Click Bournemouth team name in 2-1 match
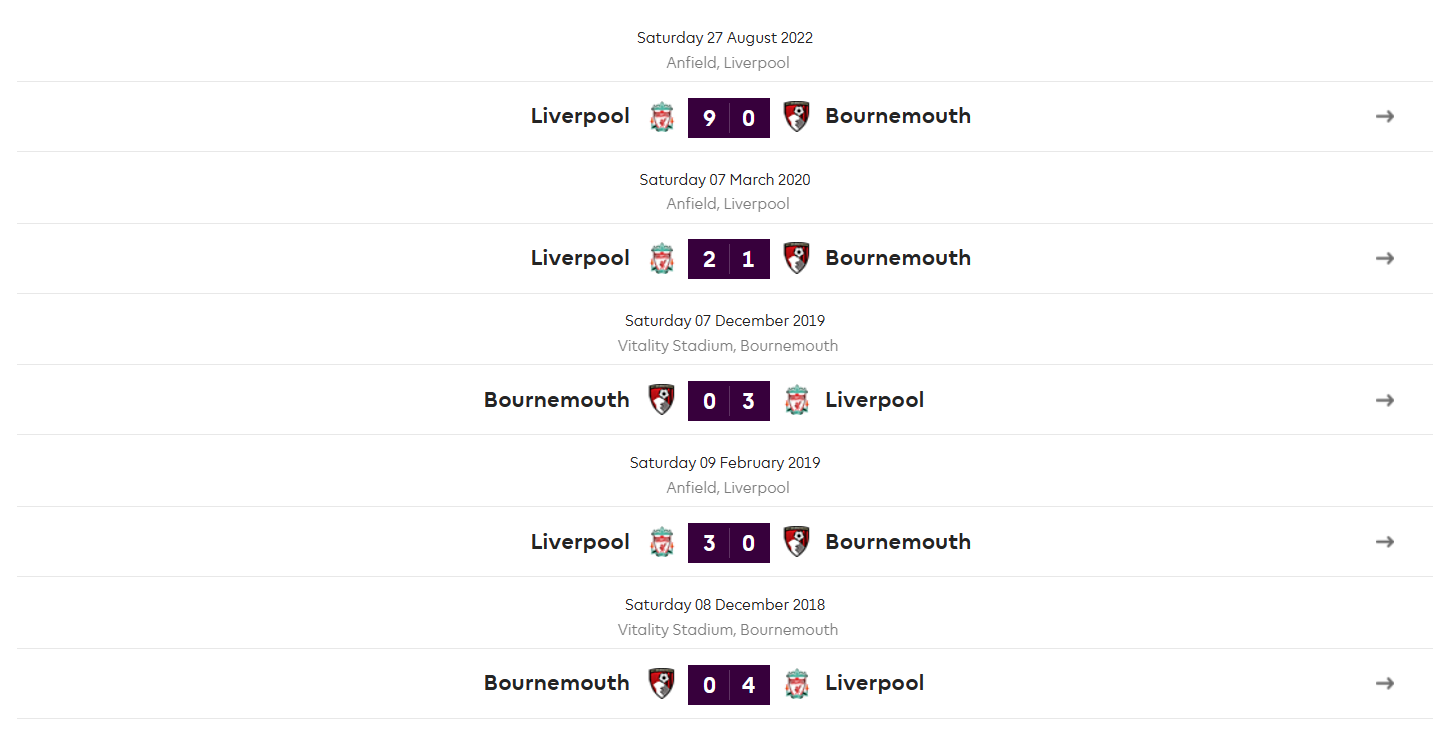The image size is (1444, 740). point(898,258)
